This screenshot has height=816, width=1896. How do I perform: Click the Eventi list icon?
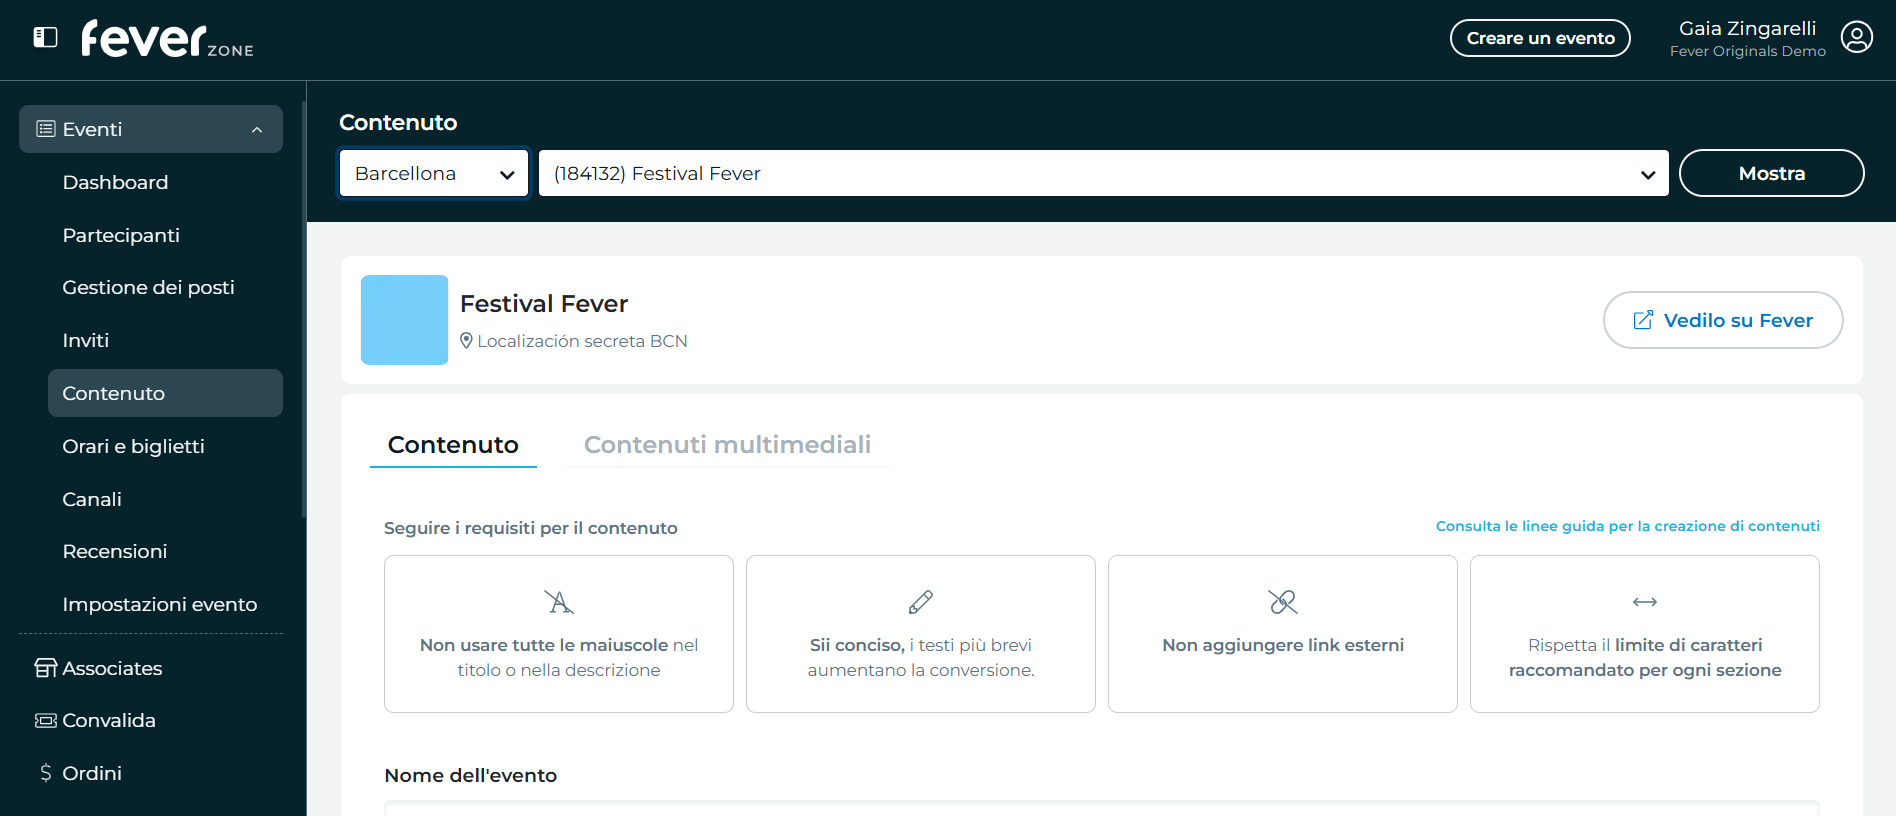[x=45, y=129]
